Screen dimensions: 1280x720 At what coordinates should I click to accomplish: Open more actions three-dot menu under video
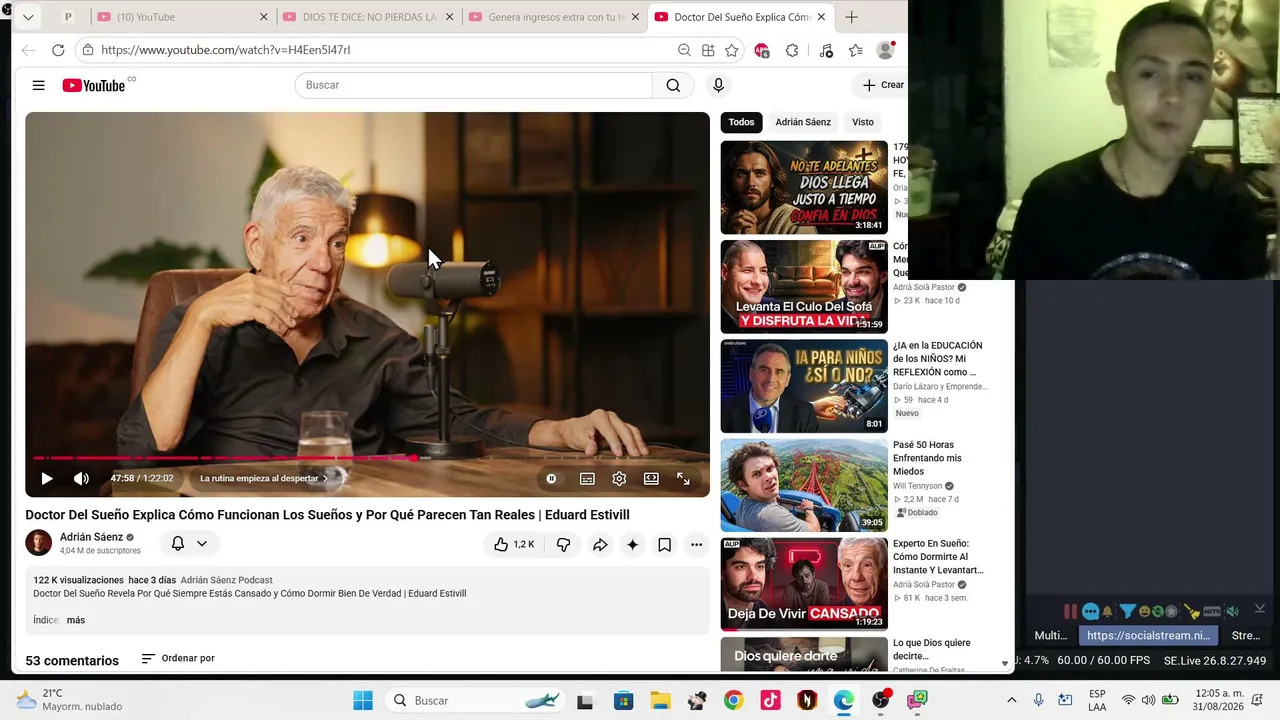696,544
